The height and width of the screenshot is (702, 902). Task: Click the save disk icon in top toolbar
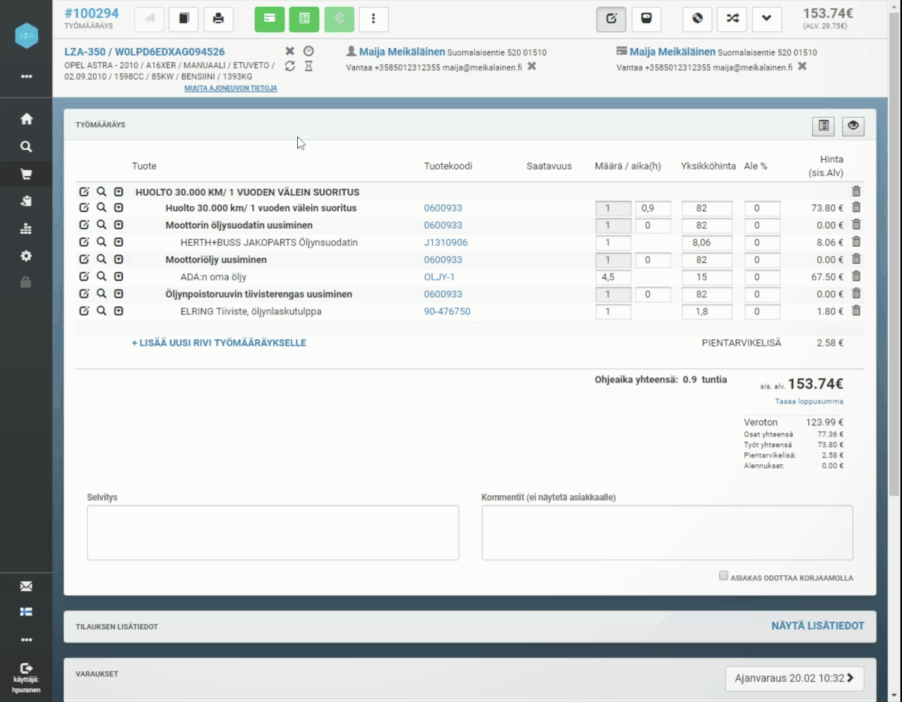pos(646,18)
